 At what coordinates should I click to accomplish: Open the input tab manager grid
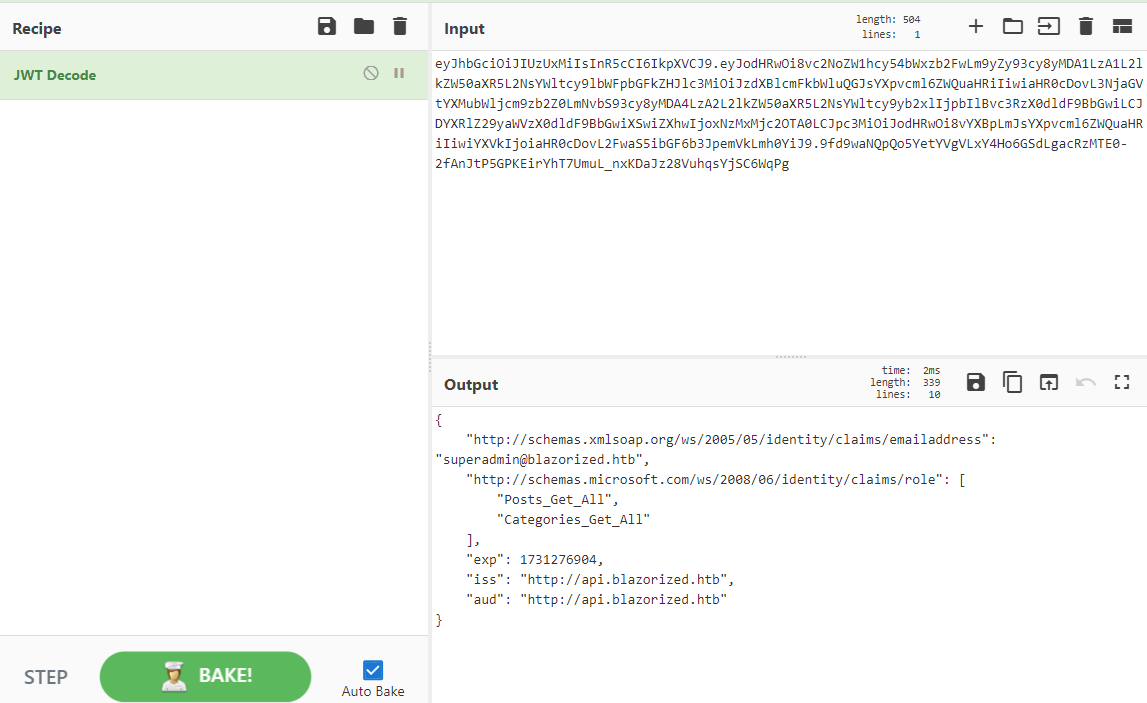(1123, 27)
